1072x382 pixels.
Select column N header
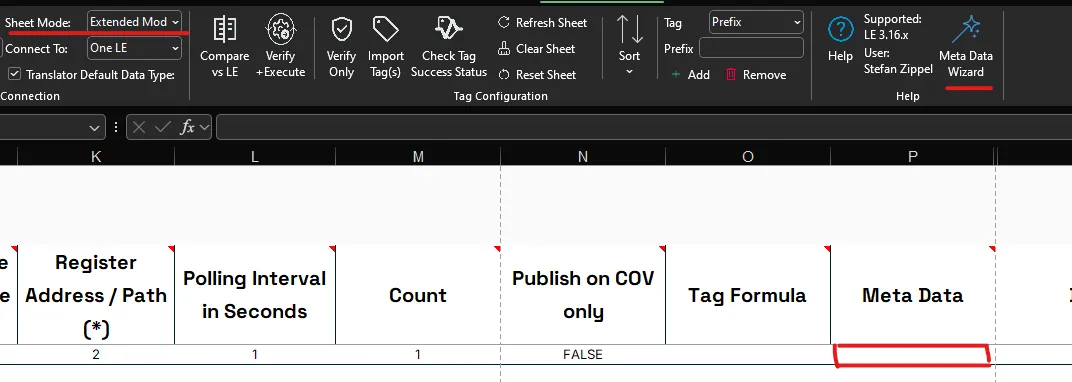click(583, 156)
